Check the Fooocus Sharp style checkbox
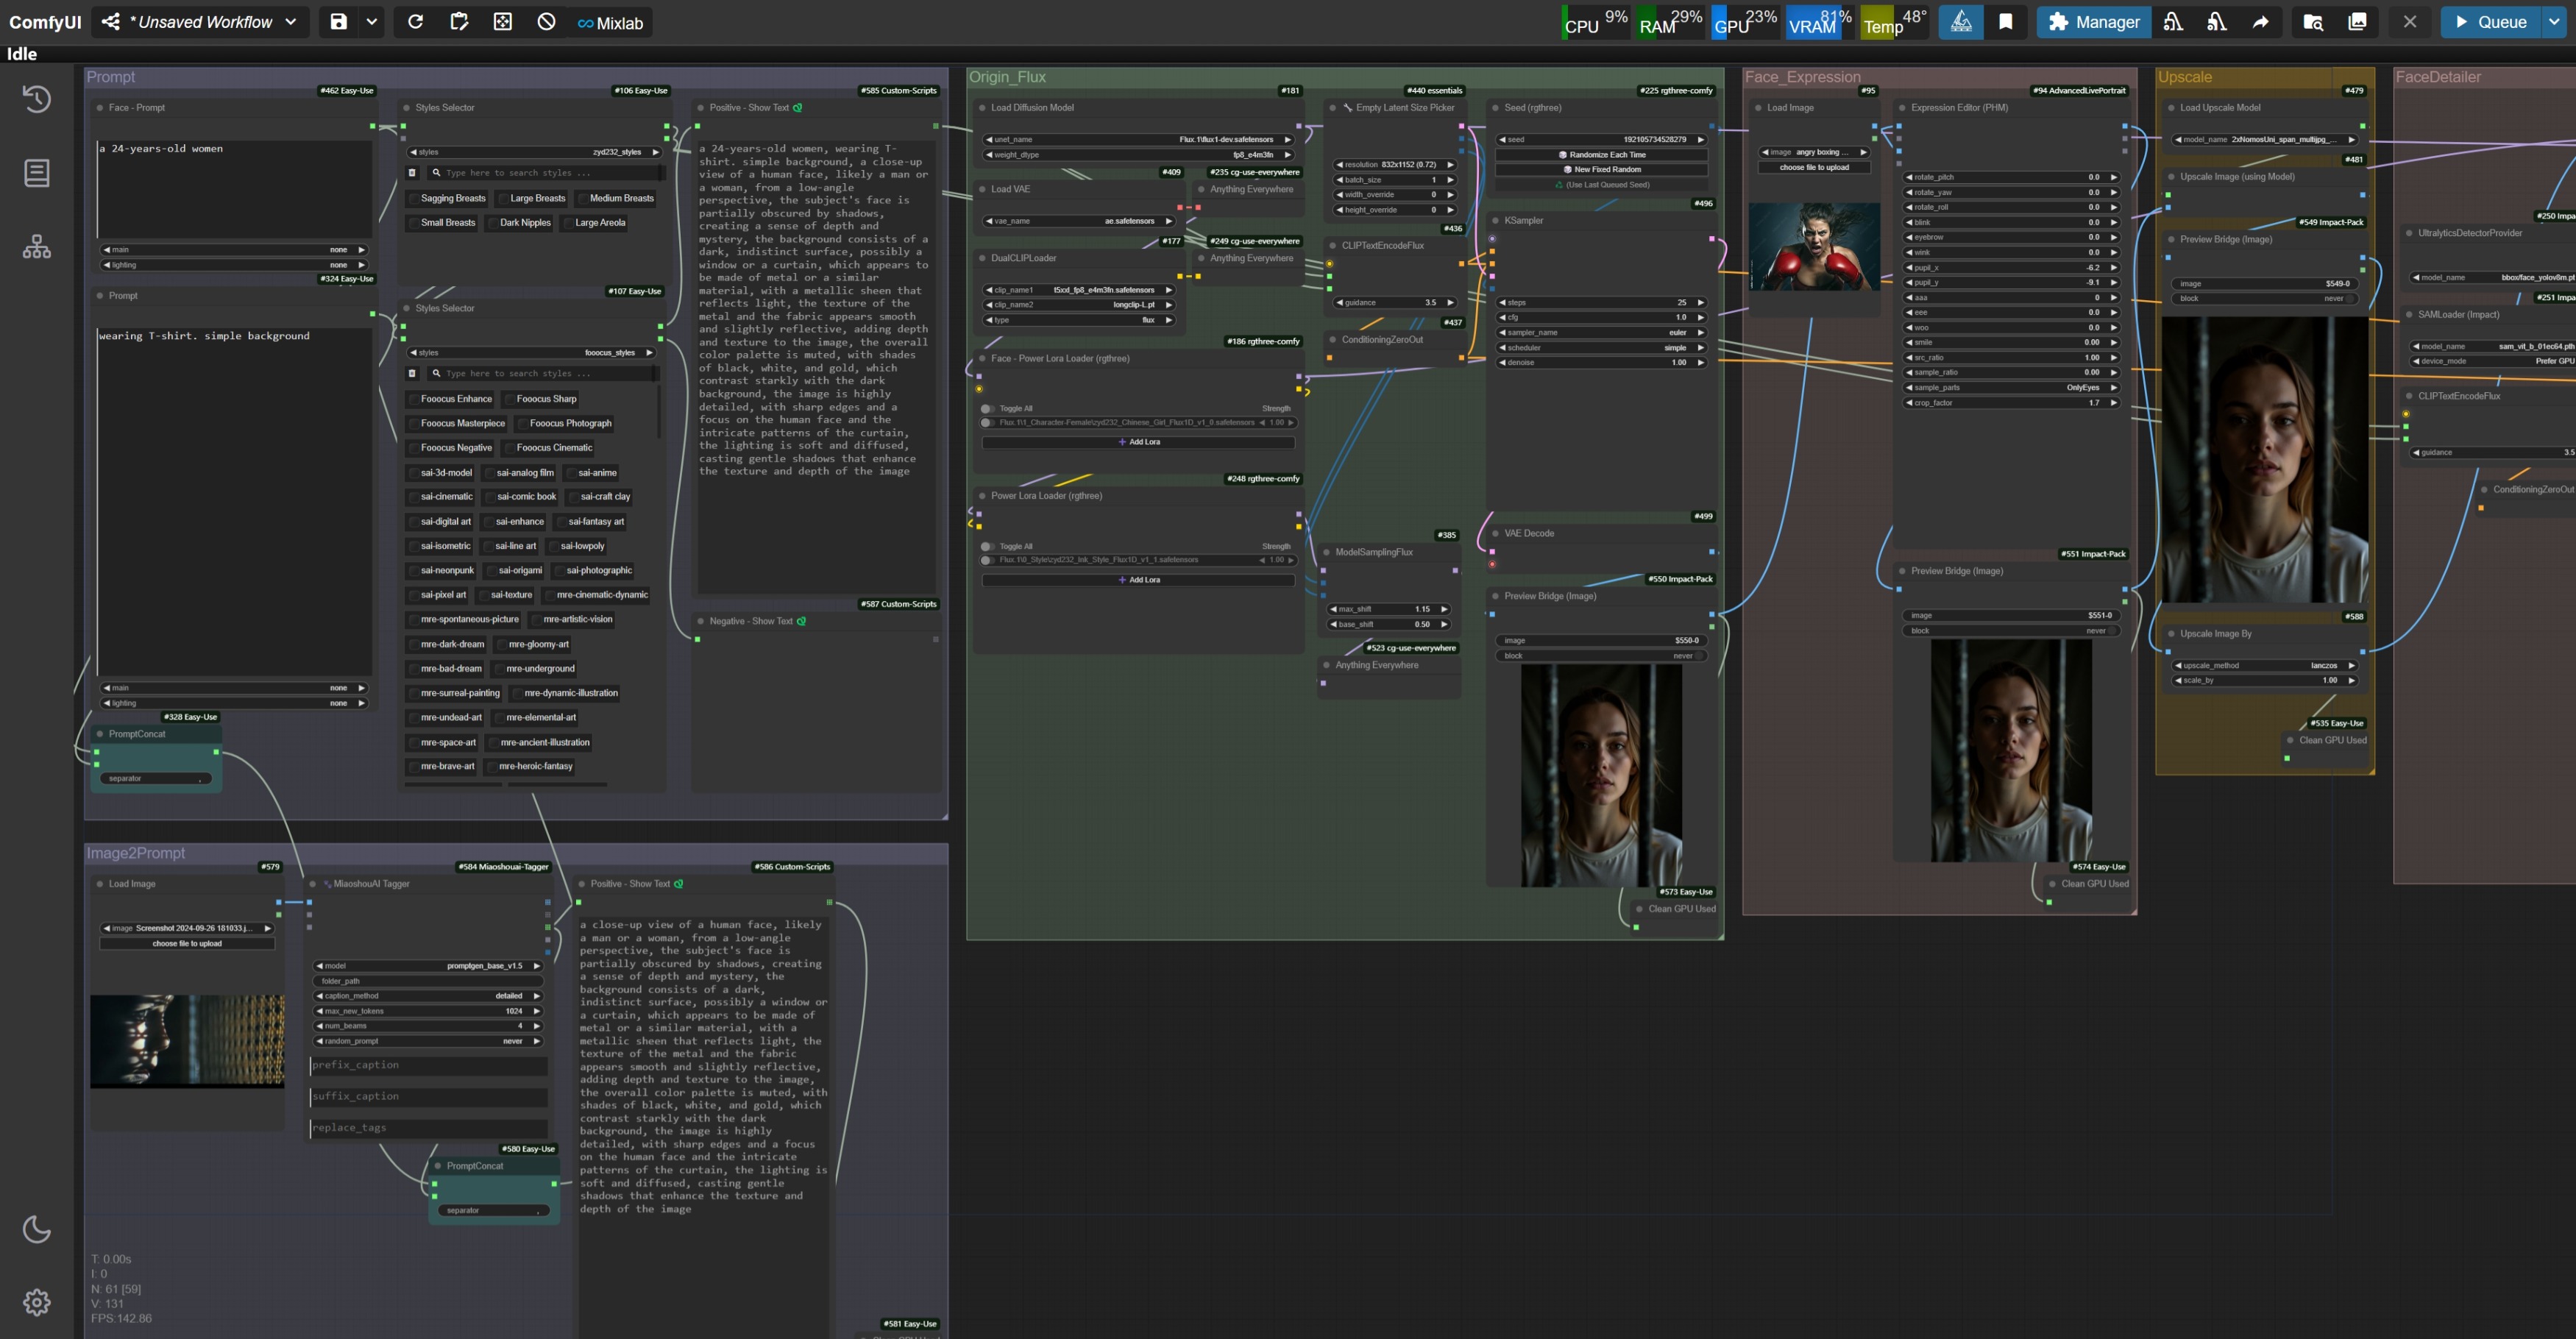 click(510, 399)
